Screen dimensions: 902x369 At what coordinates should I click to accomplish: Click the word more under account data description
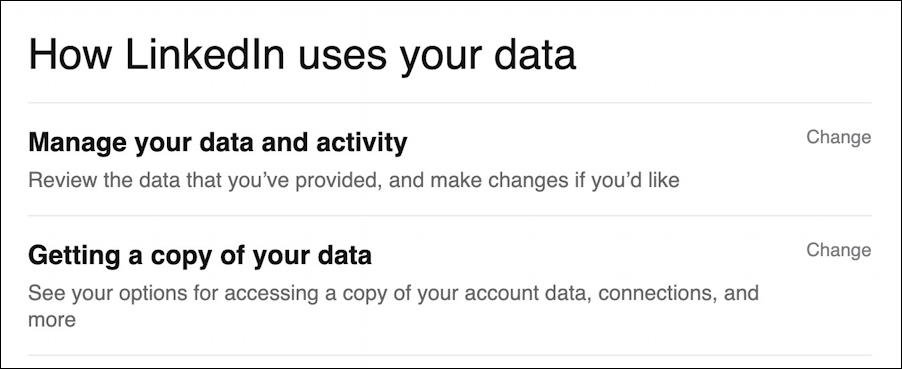(x=52, y=319)
